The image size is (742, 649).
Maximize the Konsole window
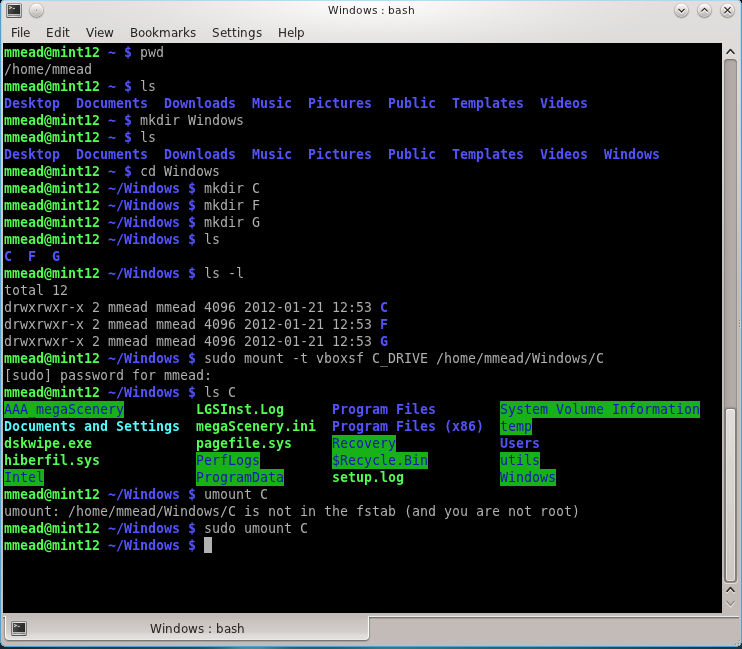(x=704, y=10)
